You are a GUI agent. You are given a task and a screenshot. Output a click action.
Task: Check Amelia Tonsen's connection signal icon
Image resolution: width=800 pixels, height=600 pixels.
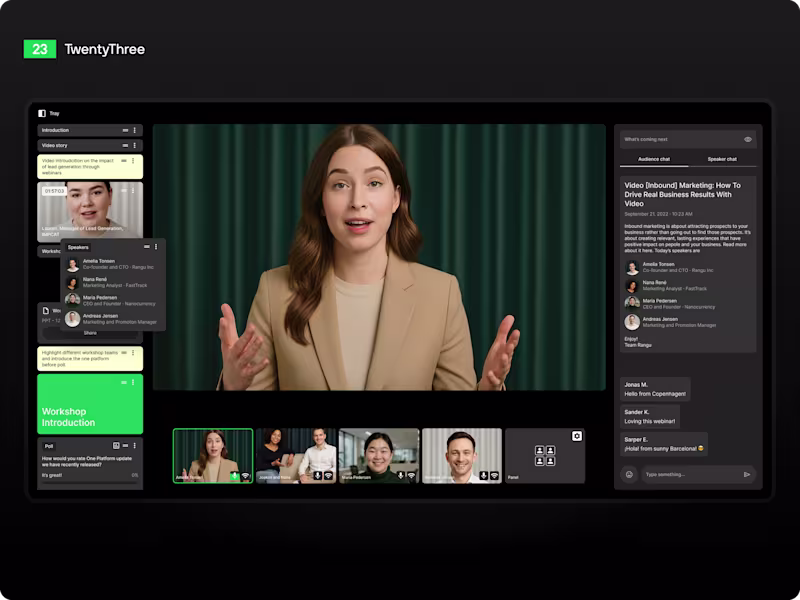click(x=245, y=476)
